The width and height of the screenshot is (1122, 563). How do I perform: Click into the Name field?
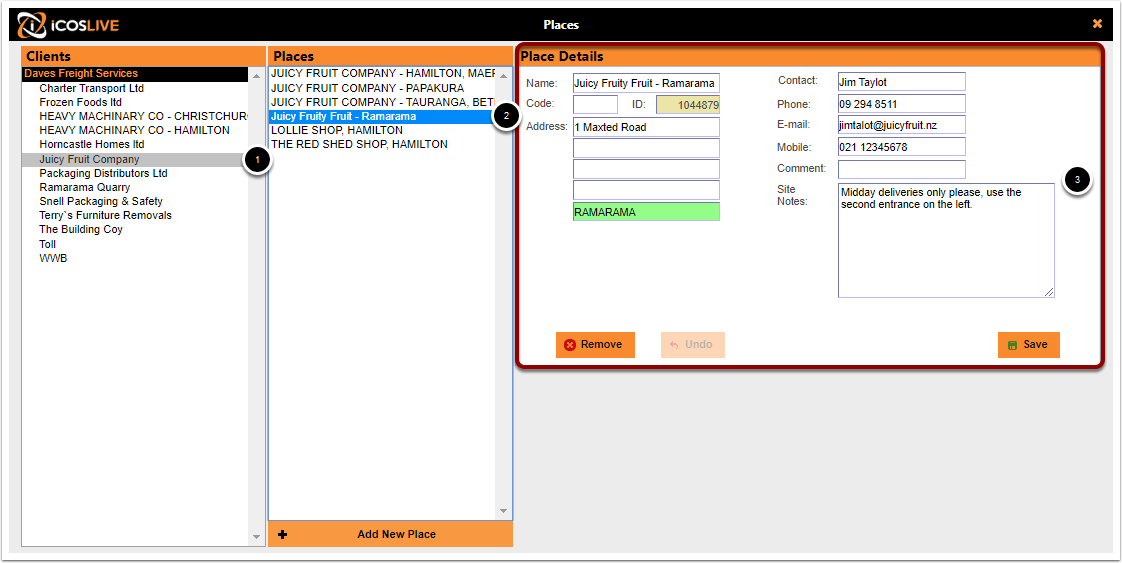click(x=646, y=83)
